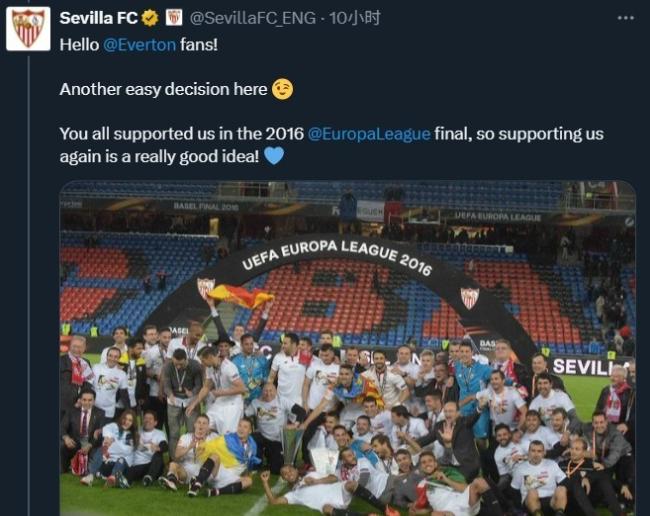Open the @EuropaLeague mention link

point(369,134)
